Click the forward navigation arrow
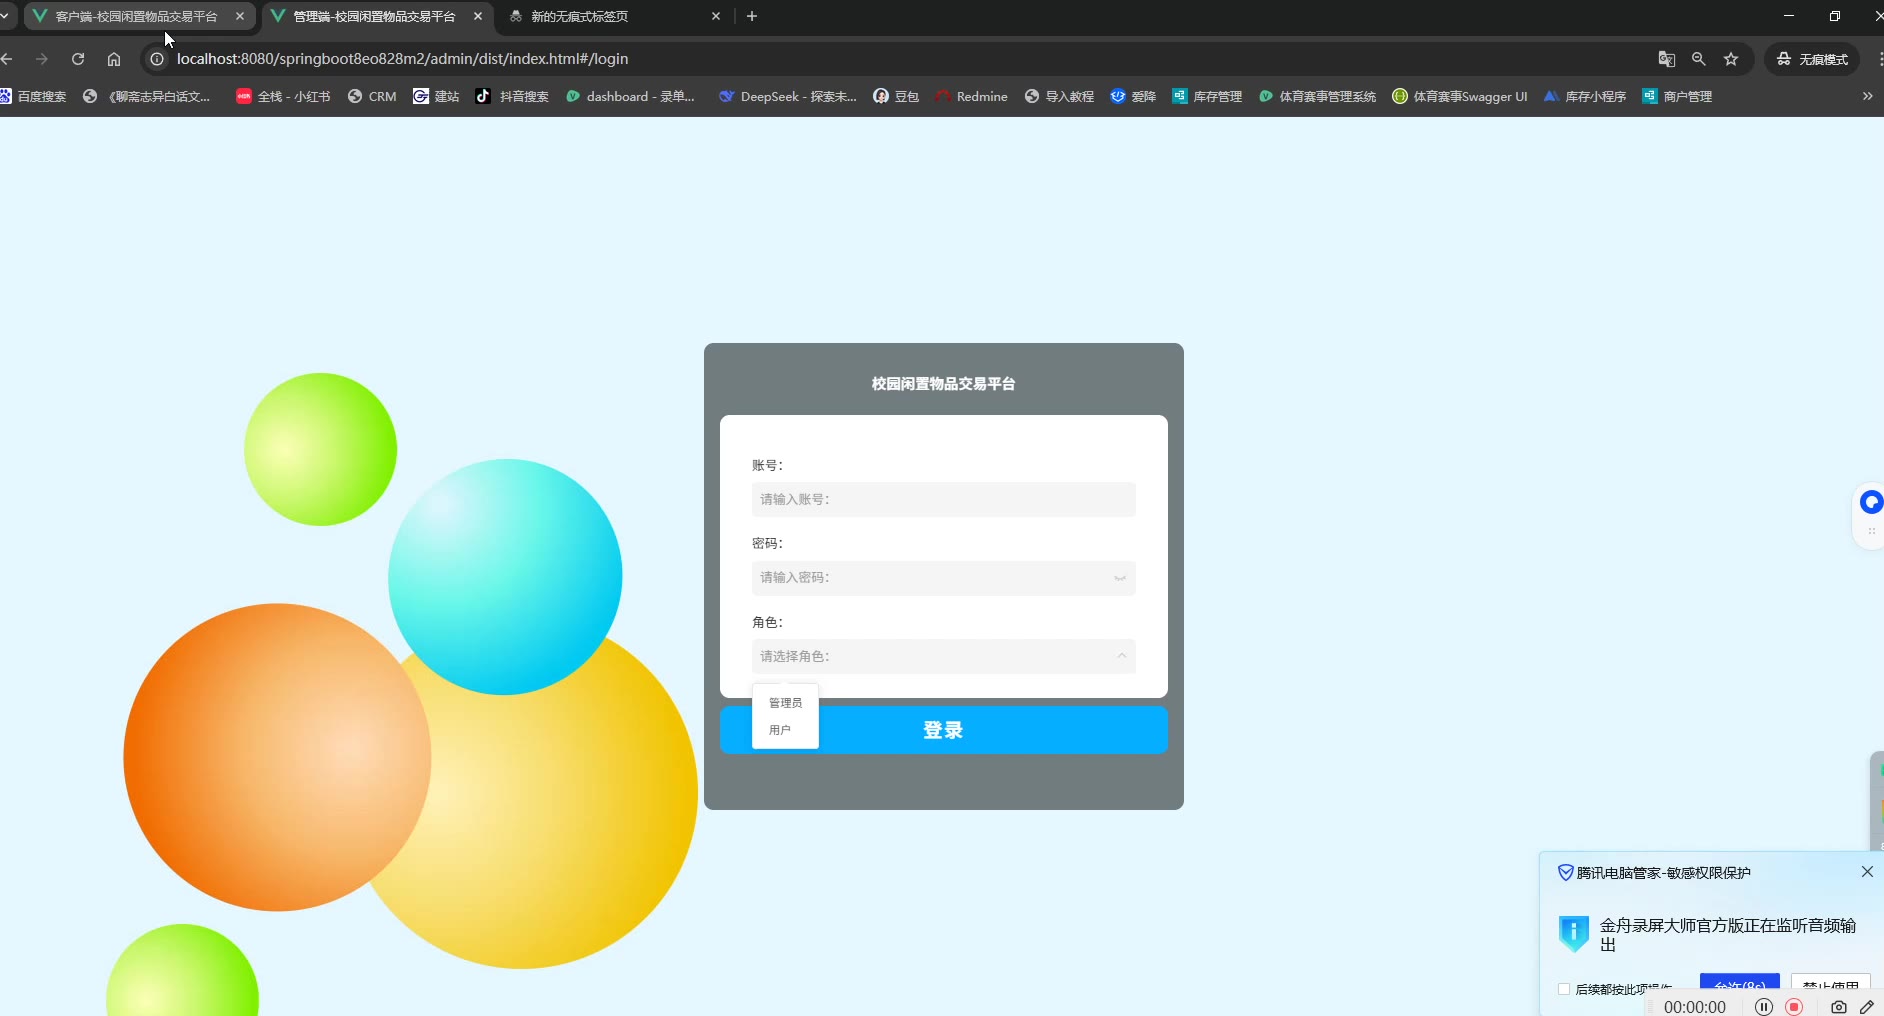This screenshot has height=1016, width=1884. click(42, 59)
